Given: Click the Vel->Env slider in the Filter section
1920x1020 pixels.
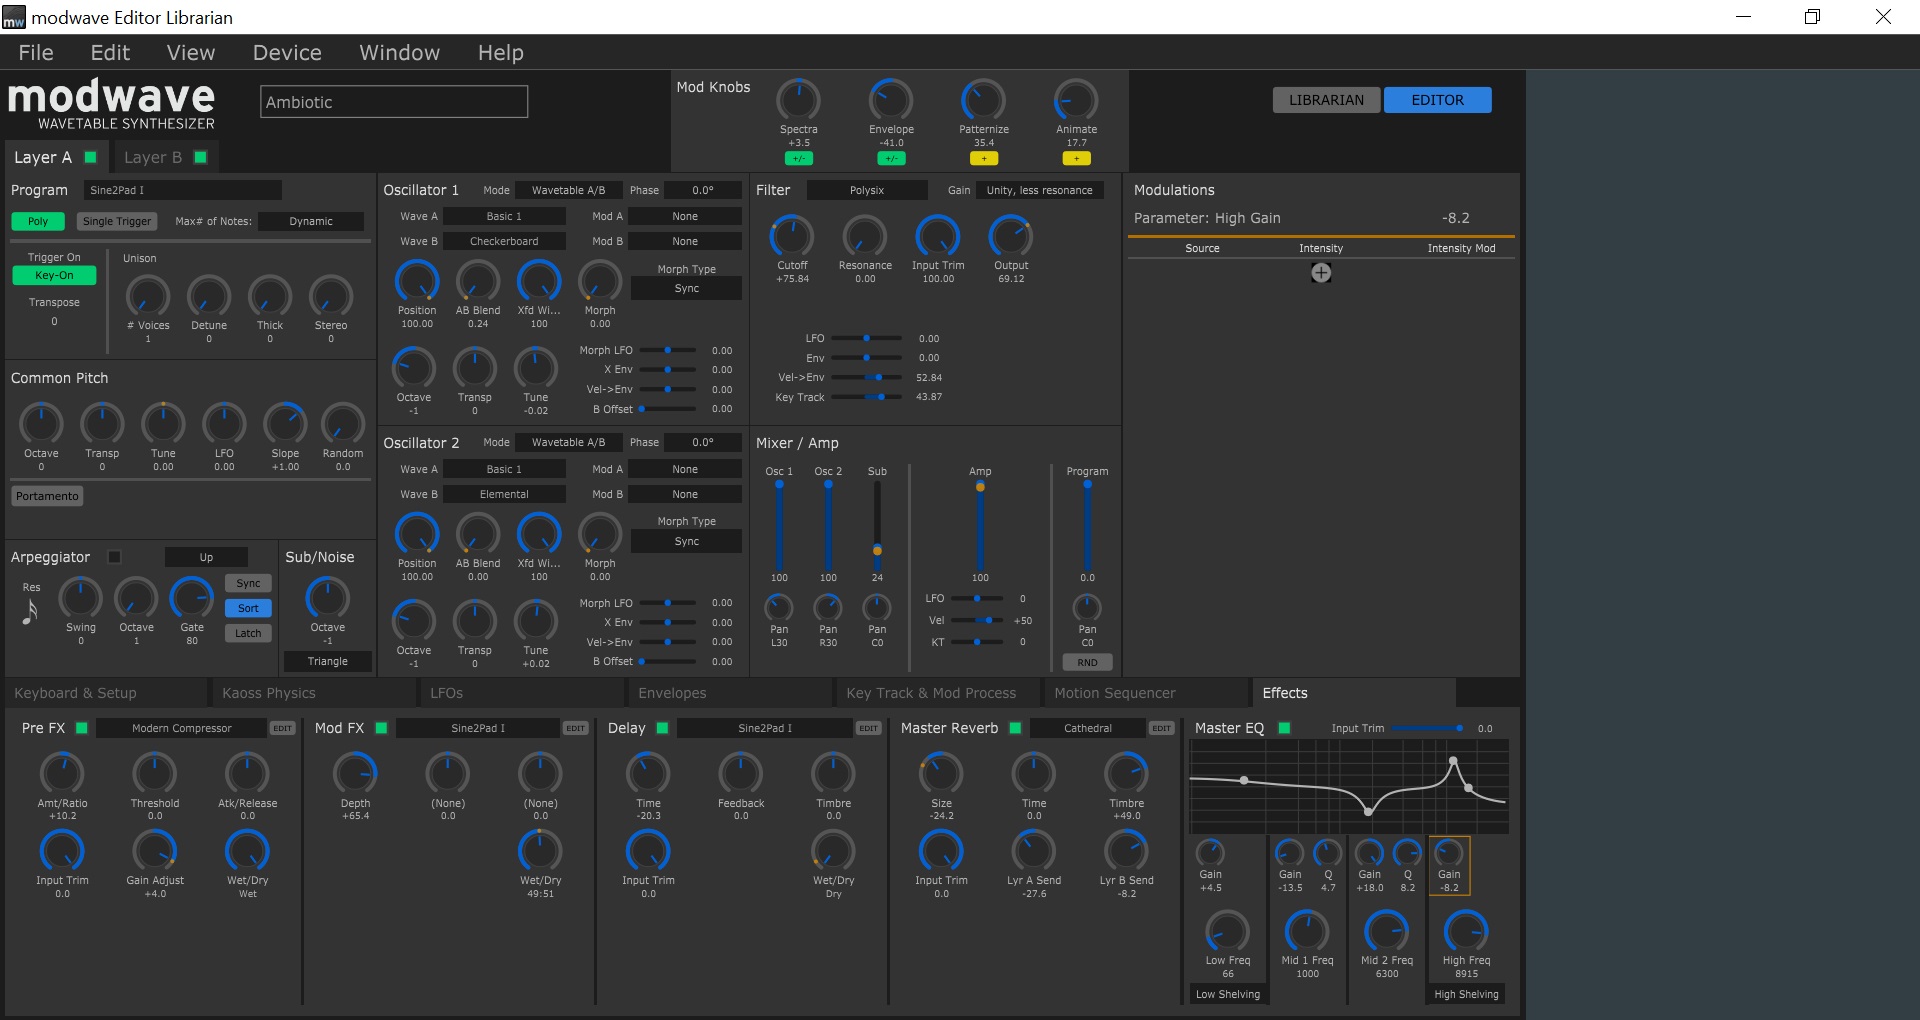Looking at the screenshot, I should tap(878, 377).
